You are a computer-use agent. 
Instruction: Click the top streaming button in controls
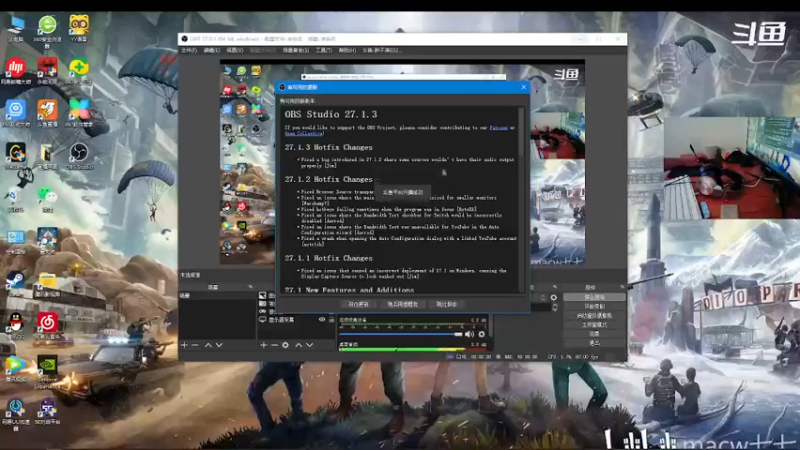click(x=594, y=297)
